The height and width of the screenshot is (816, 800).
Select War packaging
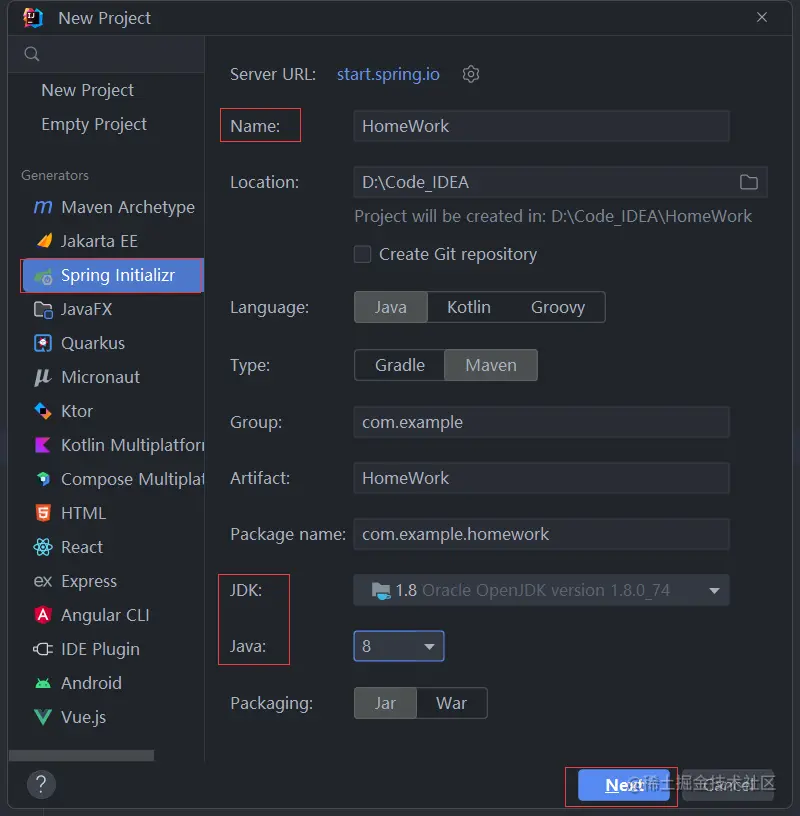[451, 703]
